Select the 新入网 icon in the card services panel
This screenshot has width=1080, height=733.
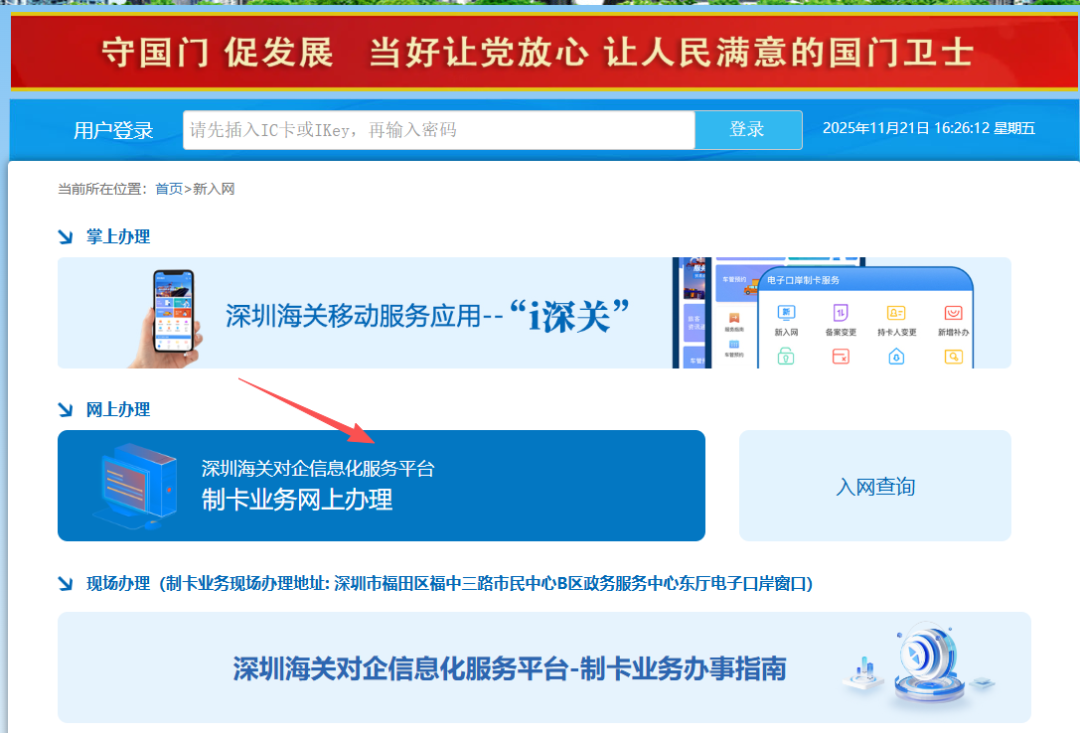[786, 312]
